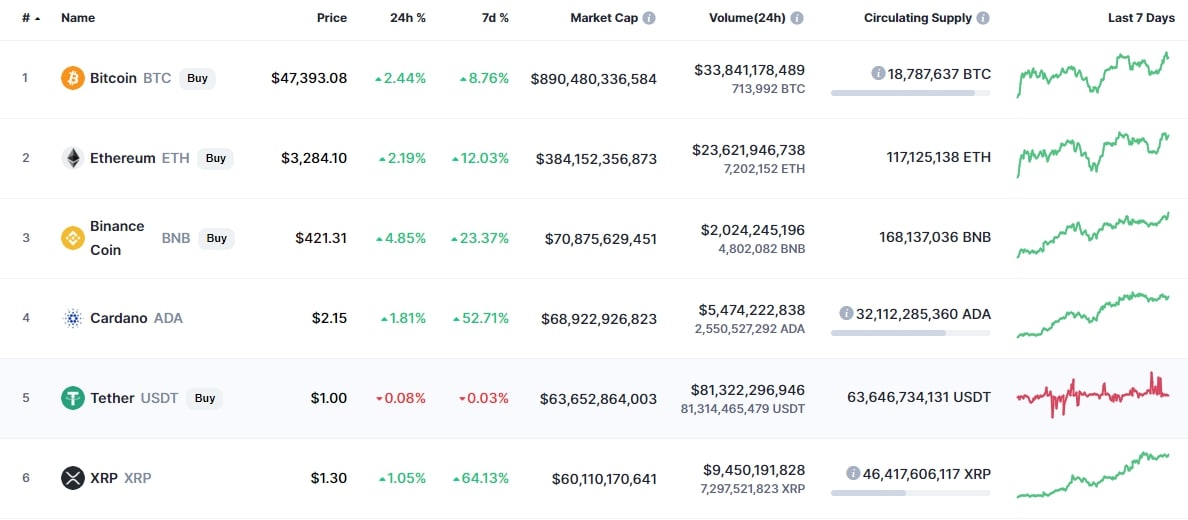Viewport: 1188px width, 520px height.
Task: Click the info icon beside Volume(24h) header
Action: click(x=798, y=18)
